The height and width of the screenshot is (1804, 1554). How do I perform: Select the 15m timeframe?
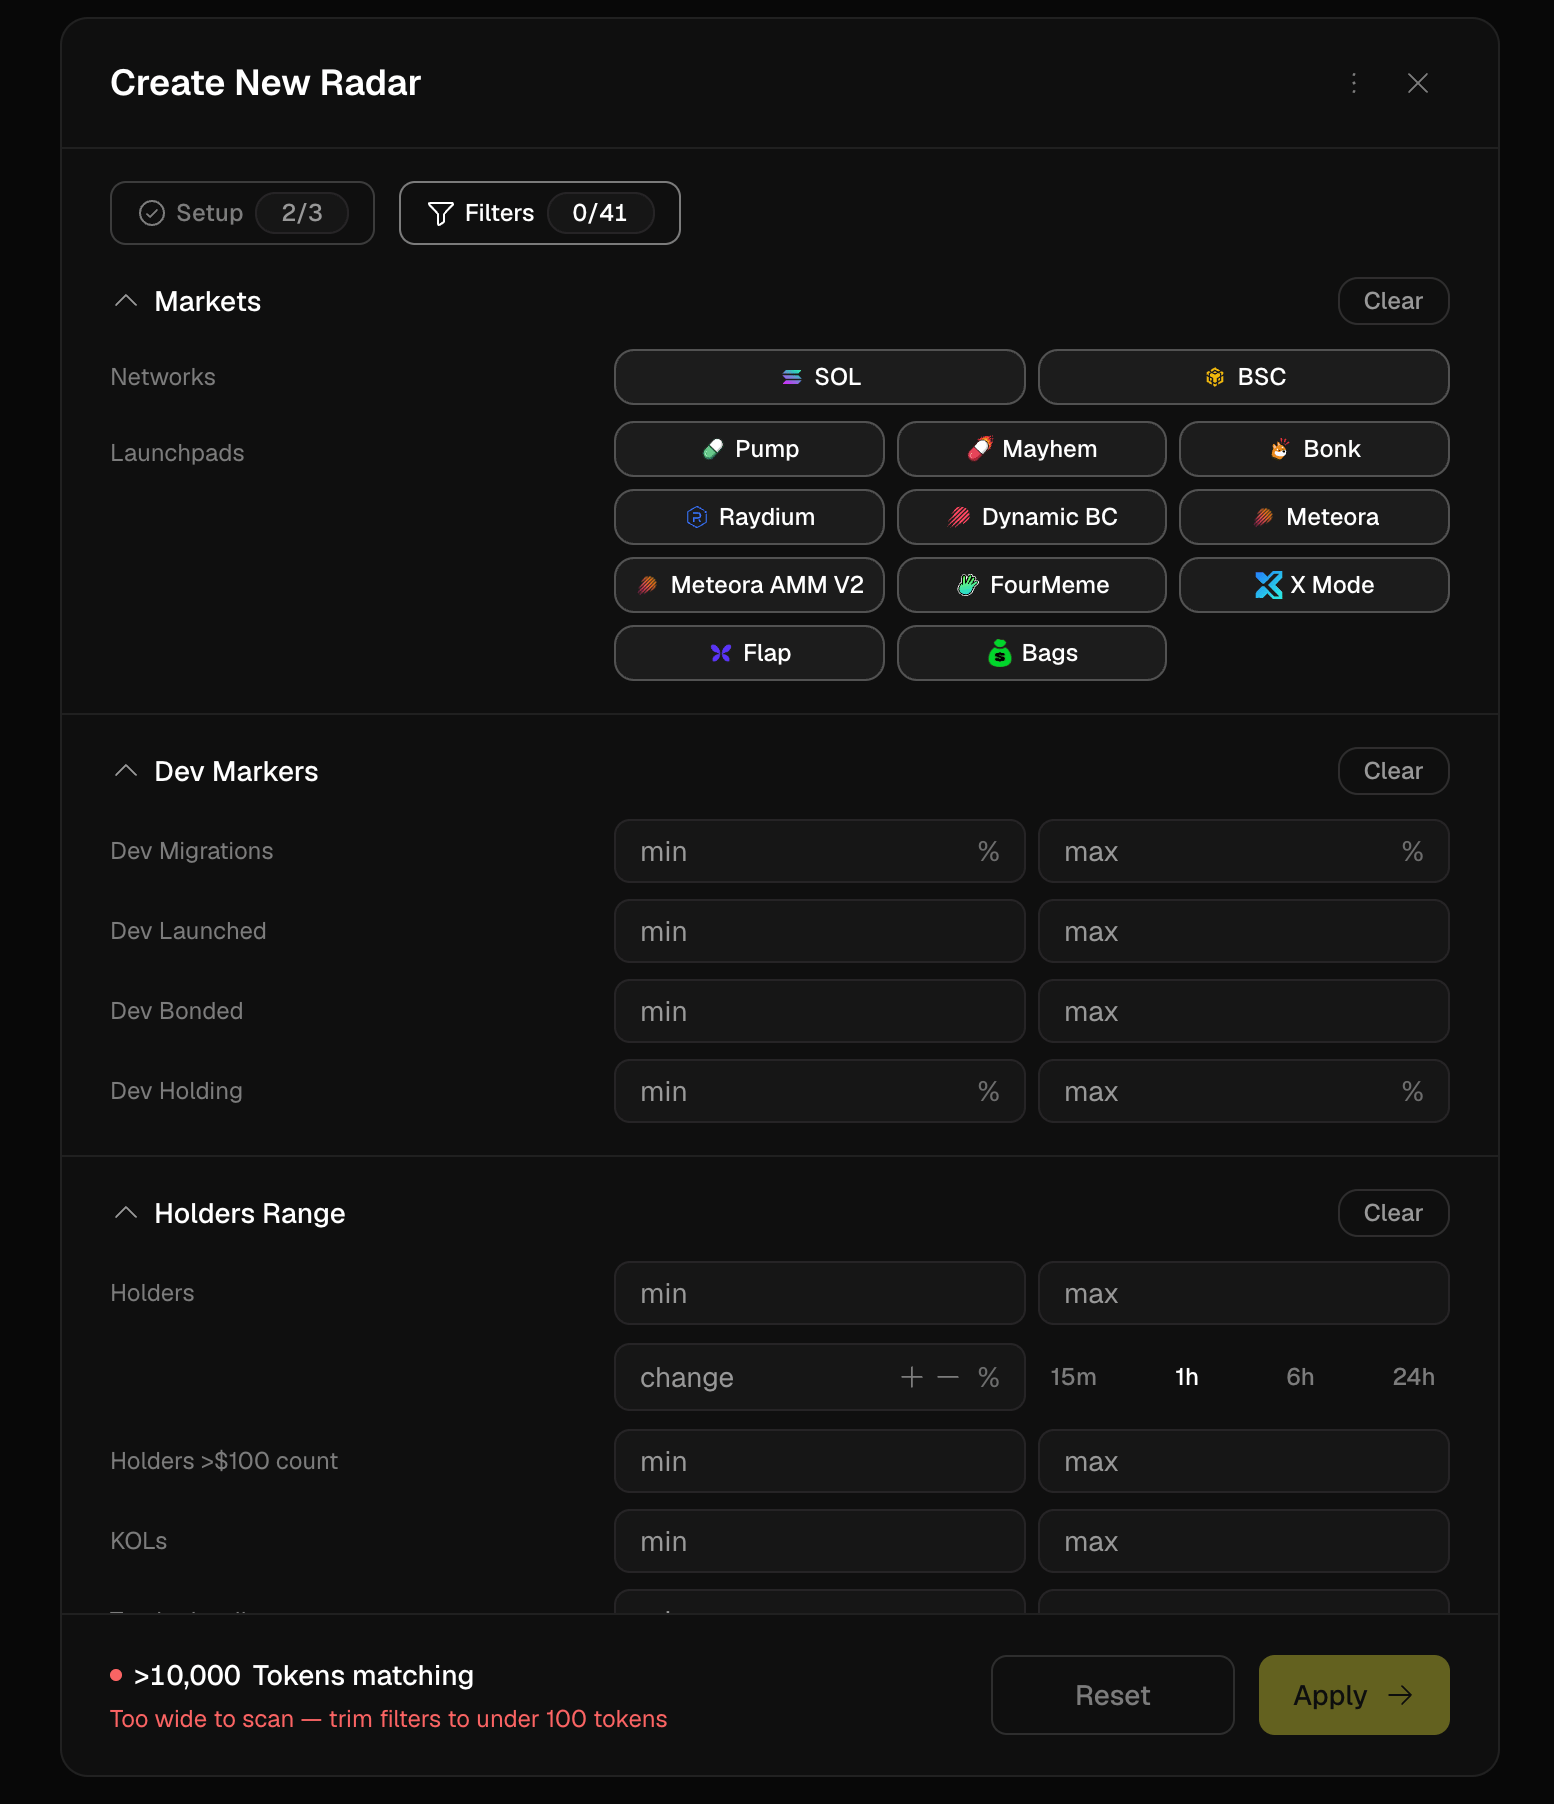[1073, 1377]
